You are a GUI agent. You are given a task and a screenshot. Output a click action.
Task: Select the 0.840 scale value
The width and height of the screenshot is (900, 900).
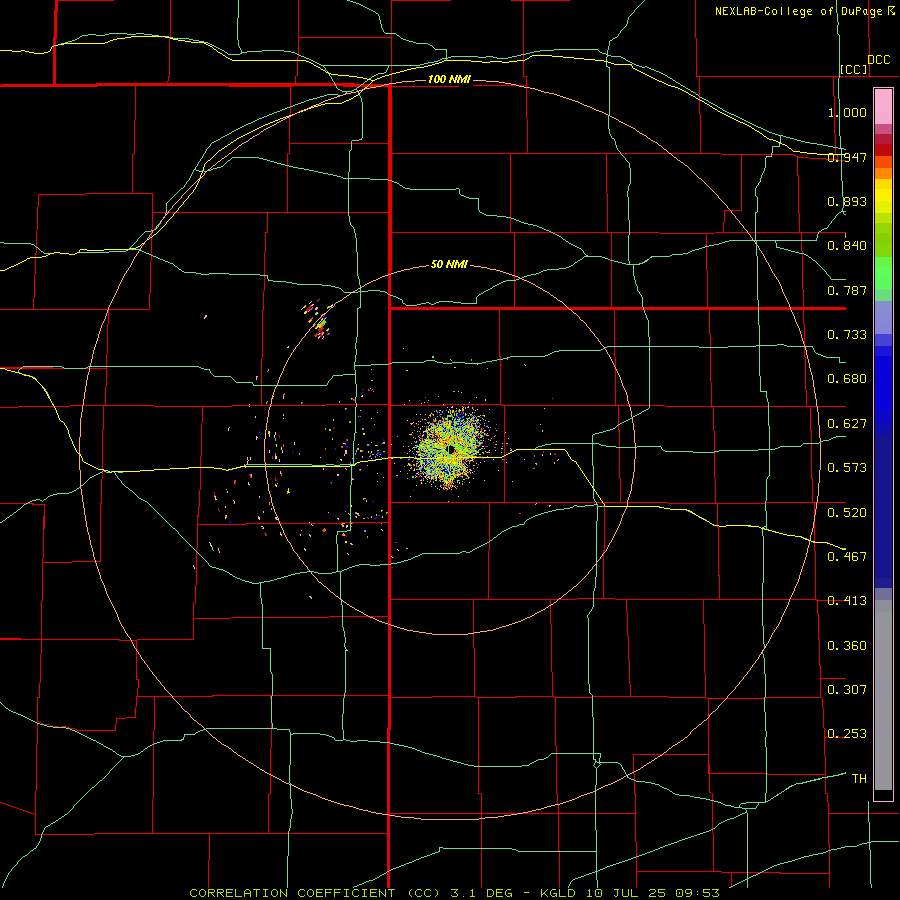pyautogui.click(x=847, y=246)
